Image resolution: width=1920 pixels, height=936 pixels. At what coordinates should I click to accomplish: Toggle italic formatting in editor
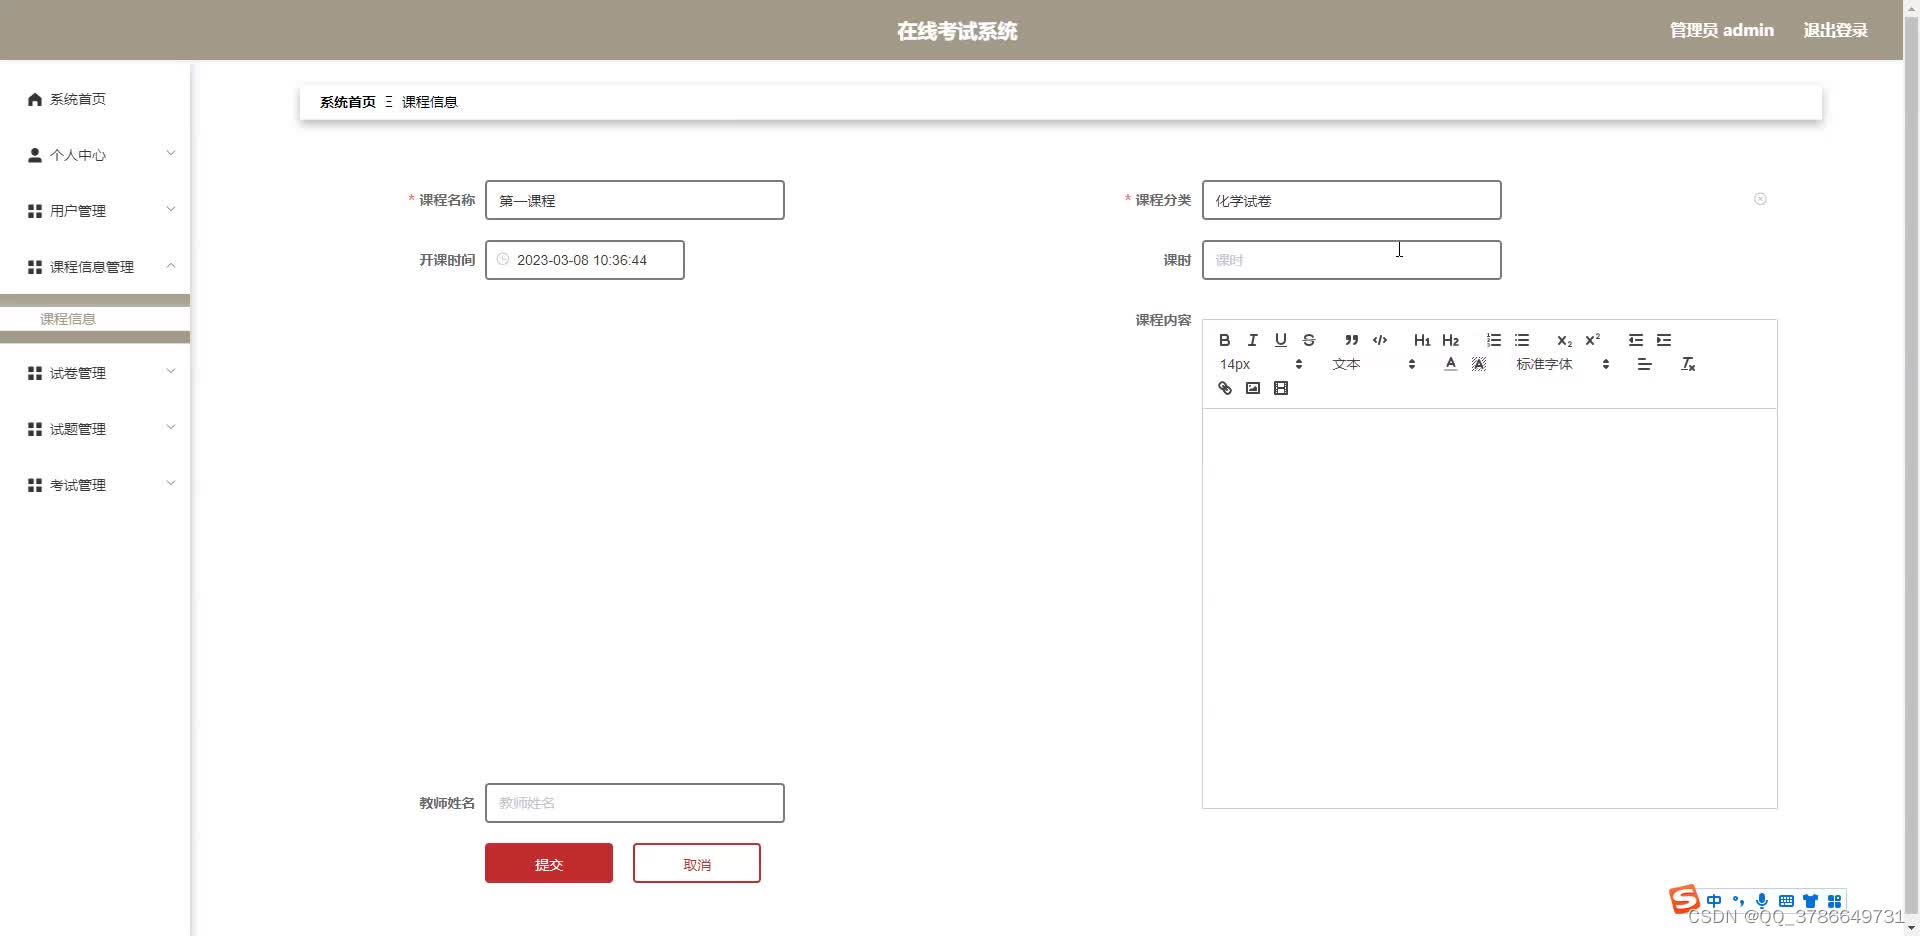(1252, 340)
